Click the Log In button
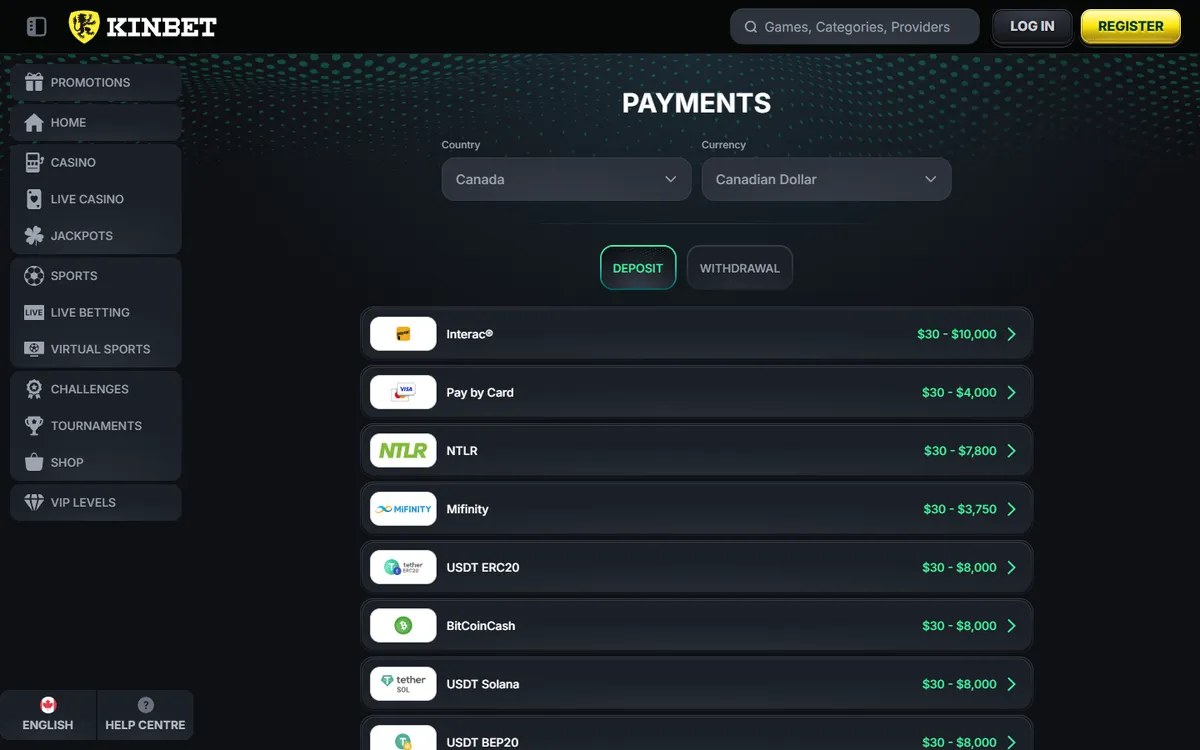1200x750 pixels. (x=1032, y=27)
